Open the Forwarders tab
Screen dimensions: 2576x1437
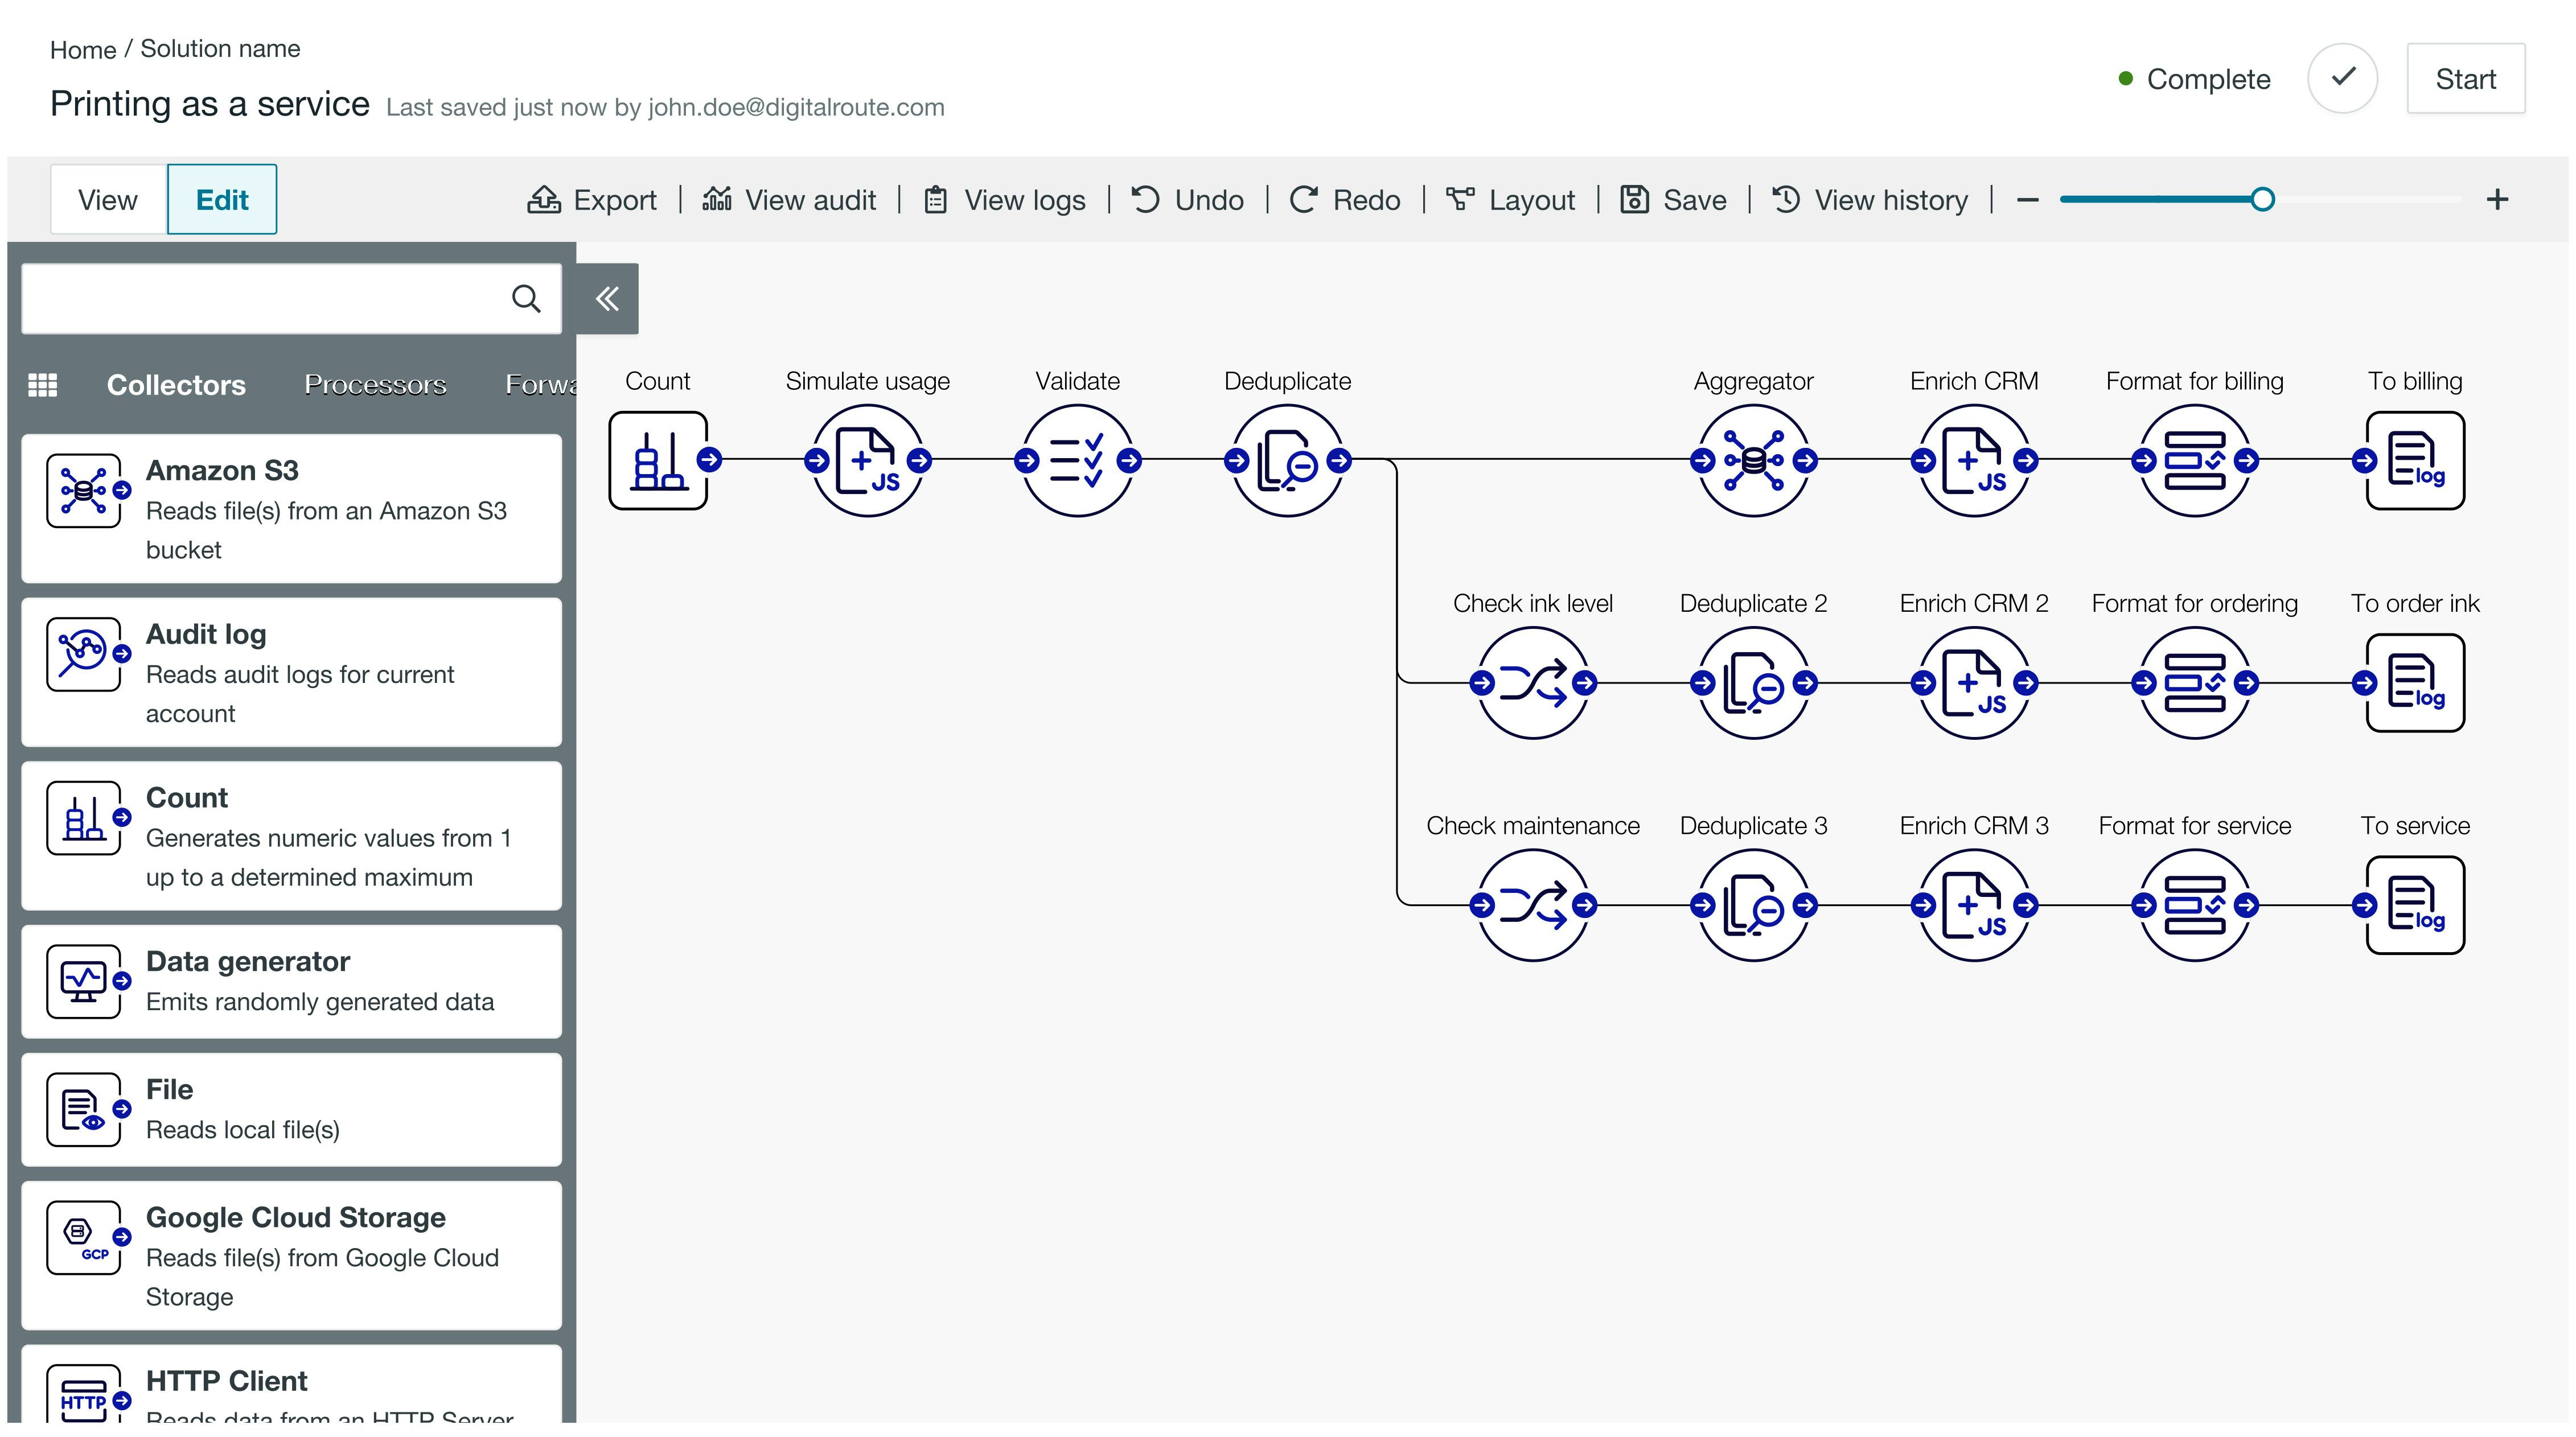pos(540,385)
